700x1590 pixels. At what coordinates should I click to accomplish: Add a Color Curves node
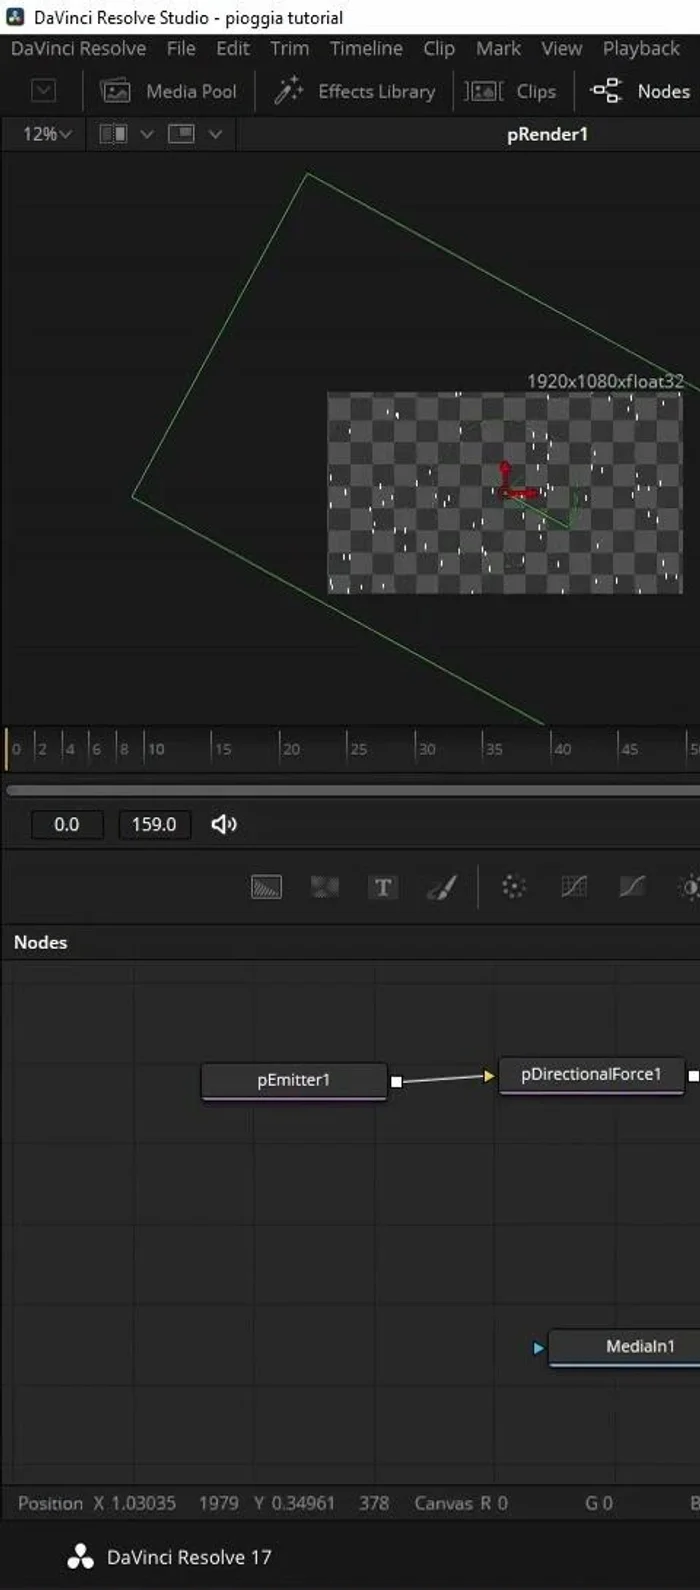coord(632,887)
